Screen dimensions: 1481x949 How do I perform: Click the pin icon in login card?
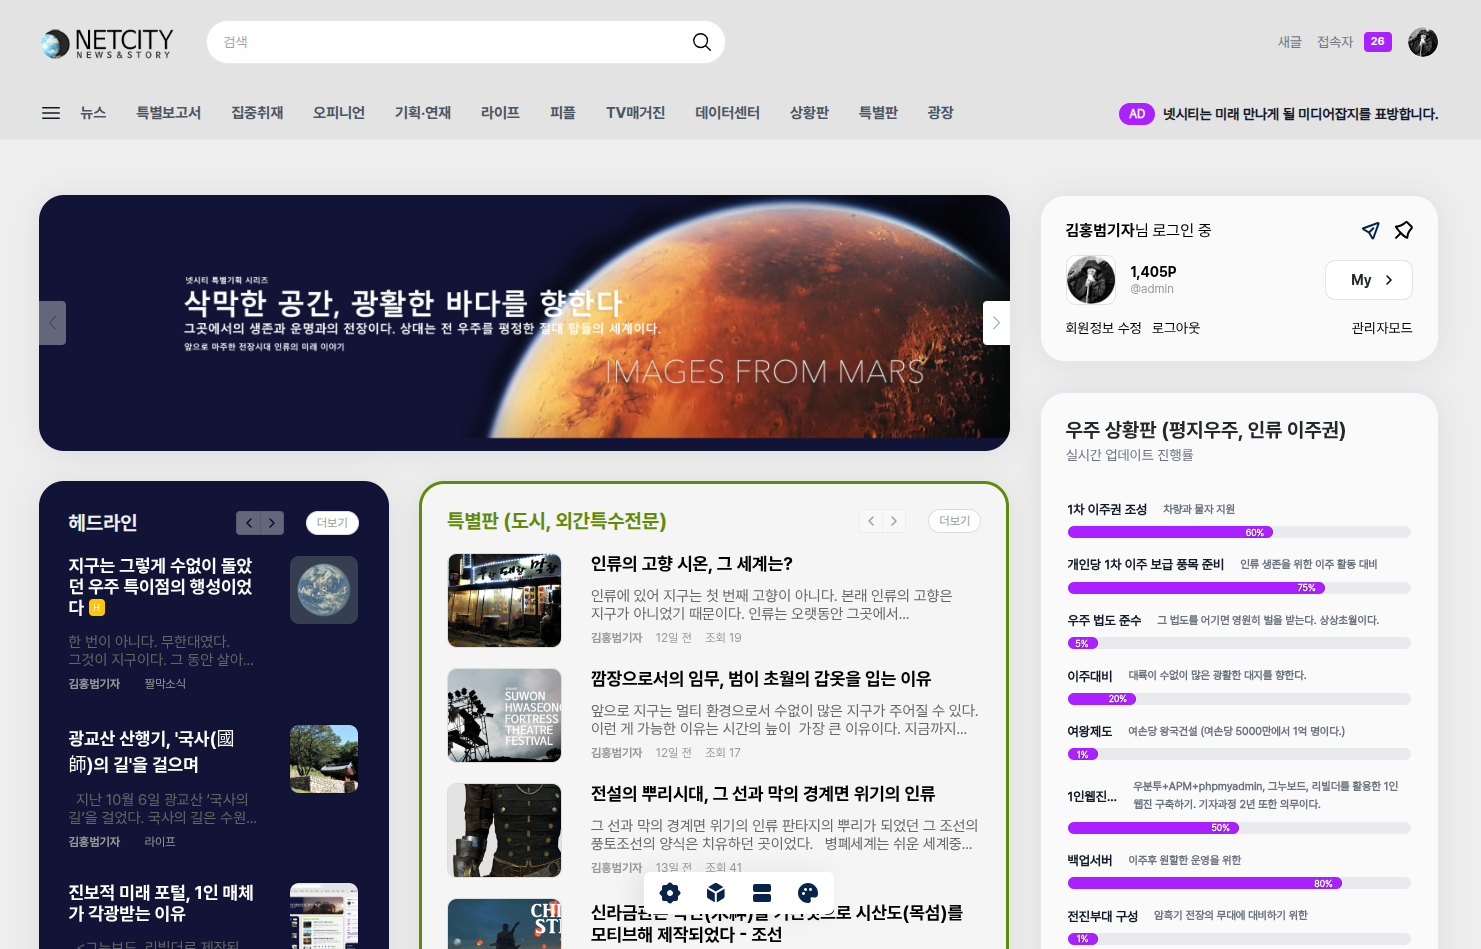[x=1403, y=231]
